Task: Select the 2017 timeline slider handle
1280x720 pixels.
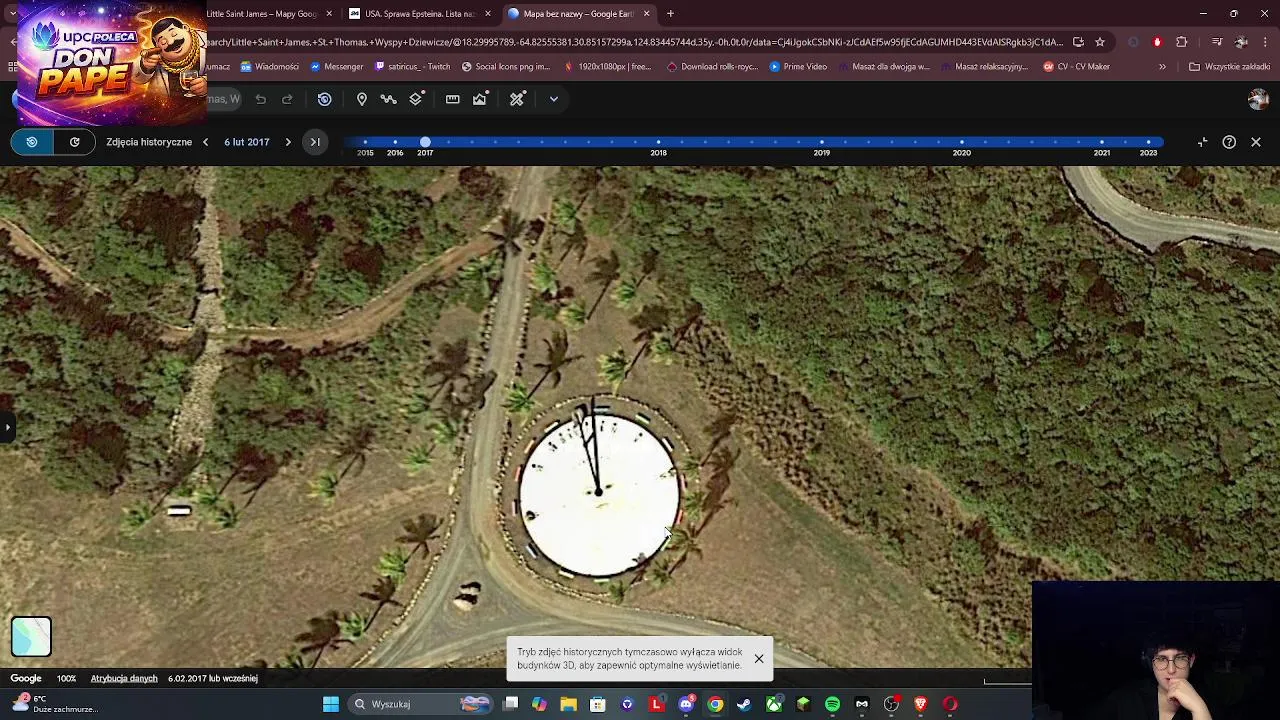Action: (425, 142)
